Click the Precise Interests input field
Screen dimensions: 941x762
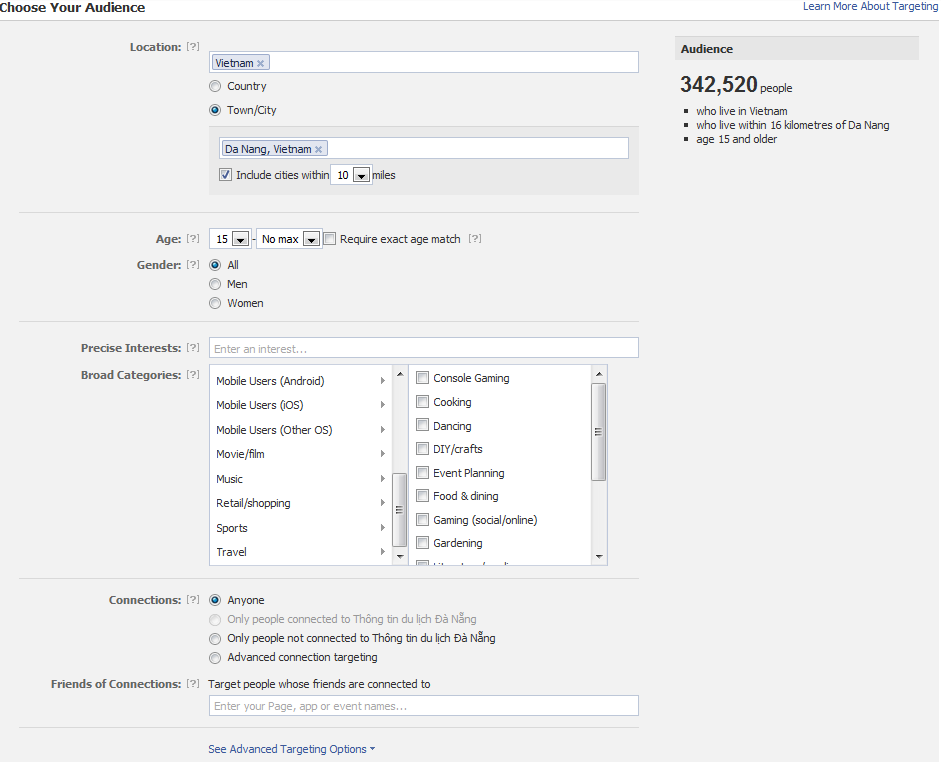[x=423, y=348]
